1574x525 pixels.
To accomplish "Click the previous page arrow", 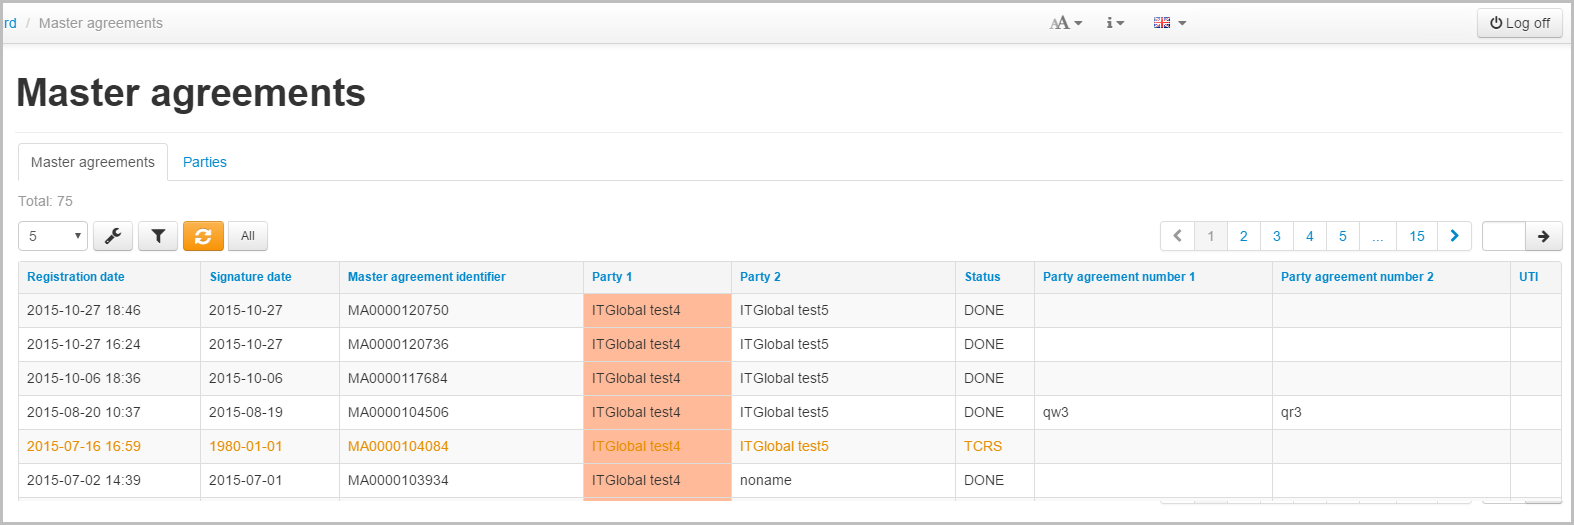I will [1177, 236].
